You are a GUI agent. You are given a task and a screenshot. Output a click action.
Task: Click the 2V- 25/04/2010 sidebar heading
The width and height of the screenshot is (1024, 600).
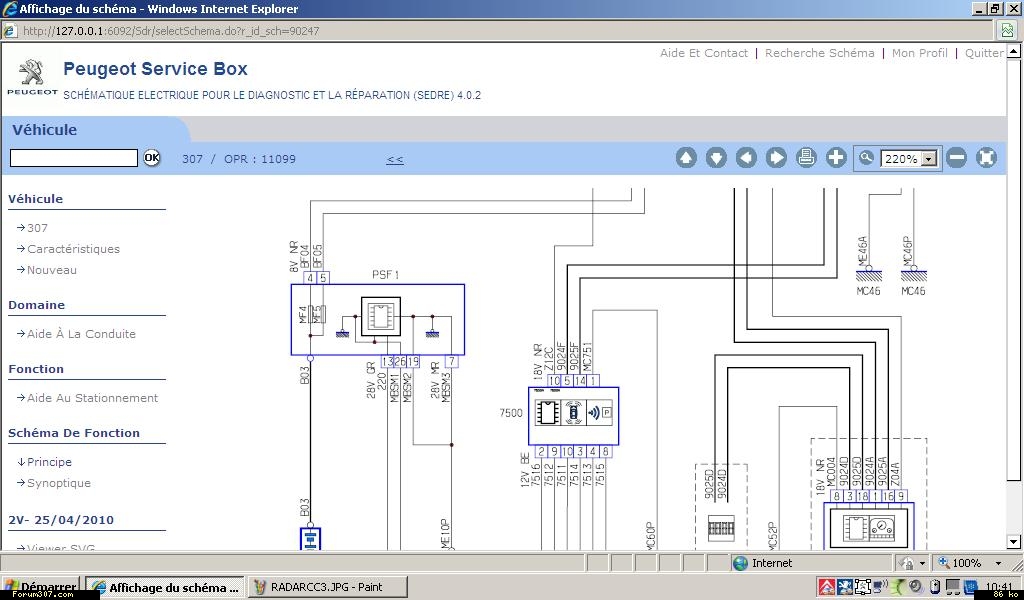click(x=61, y=520)
